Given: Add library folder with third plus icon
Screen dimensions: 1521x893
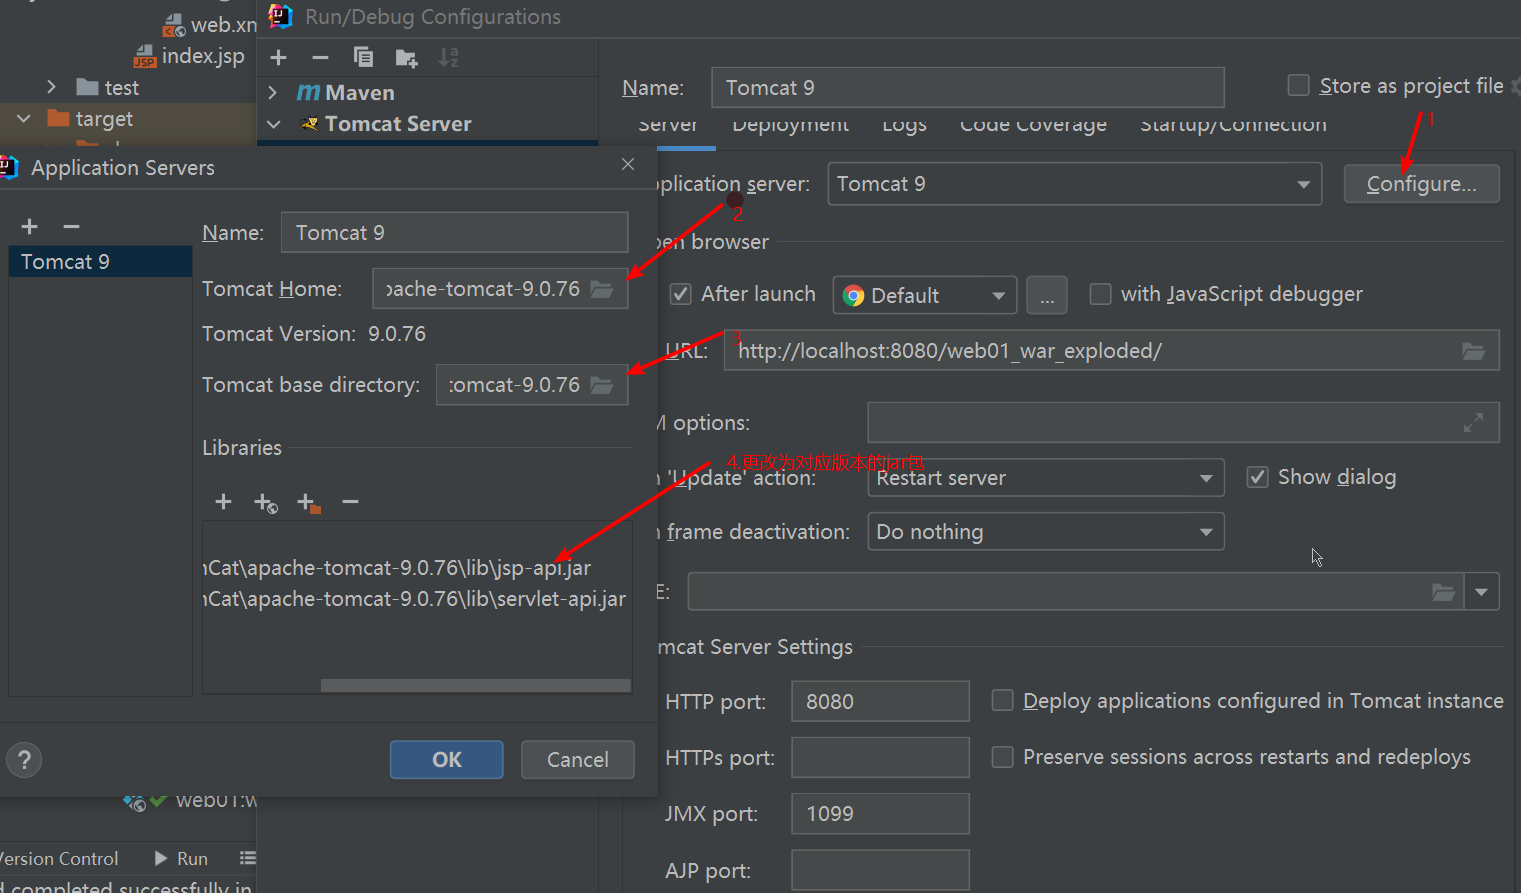Looking at the screenshot, I should tap(308, 503).
